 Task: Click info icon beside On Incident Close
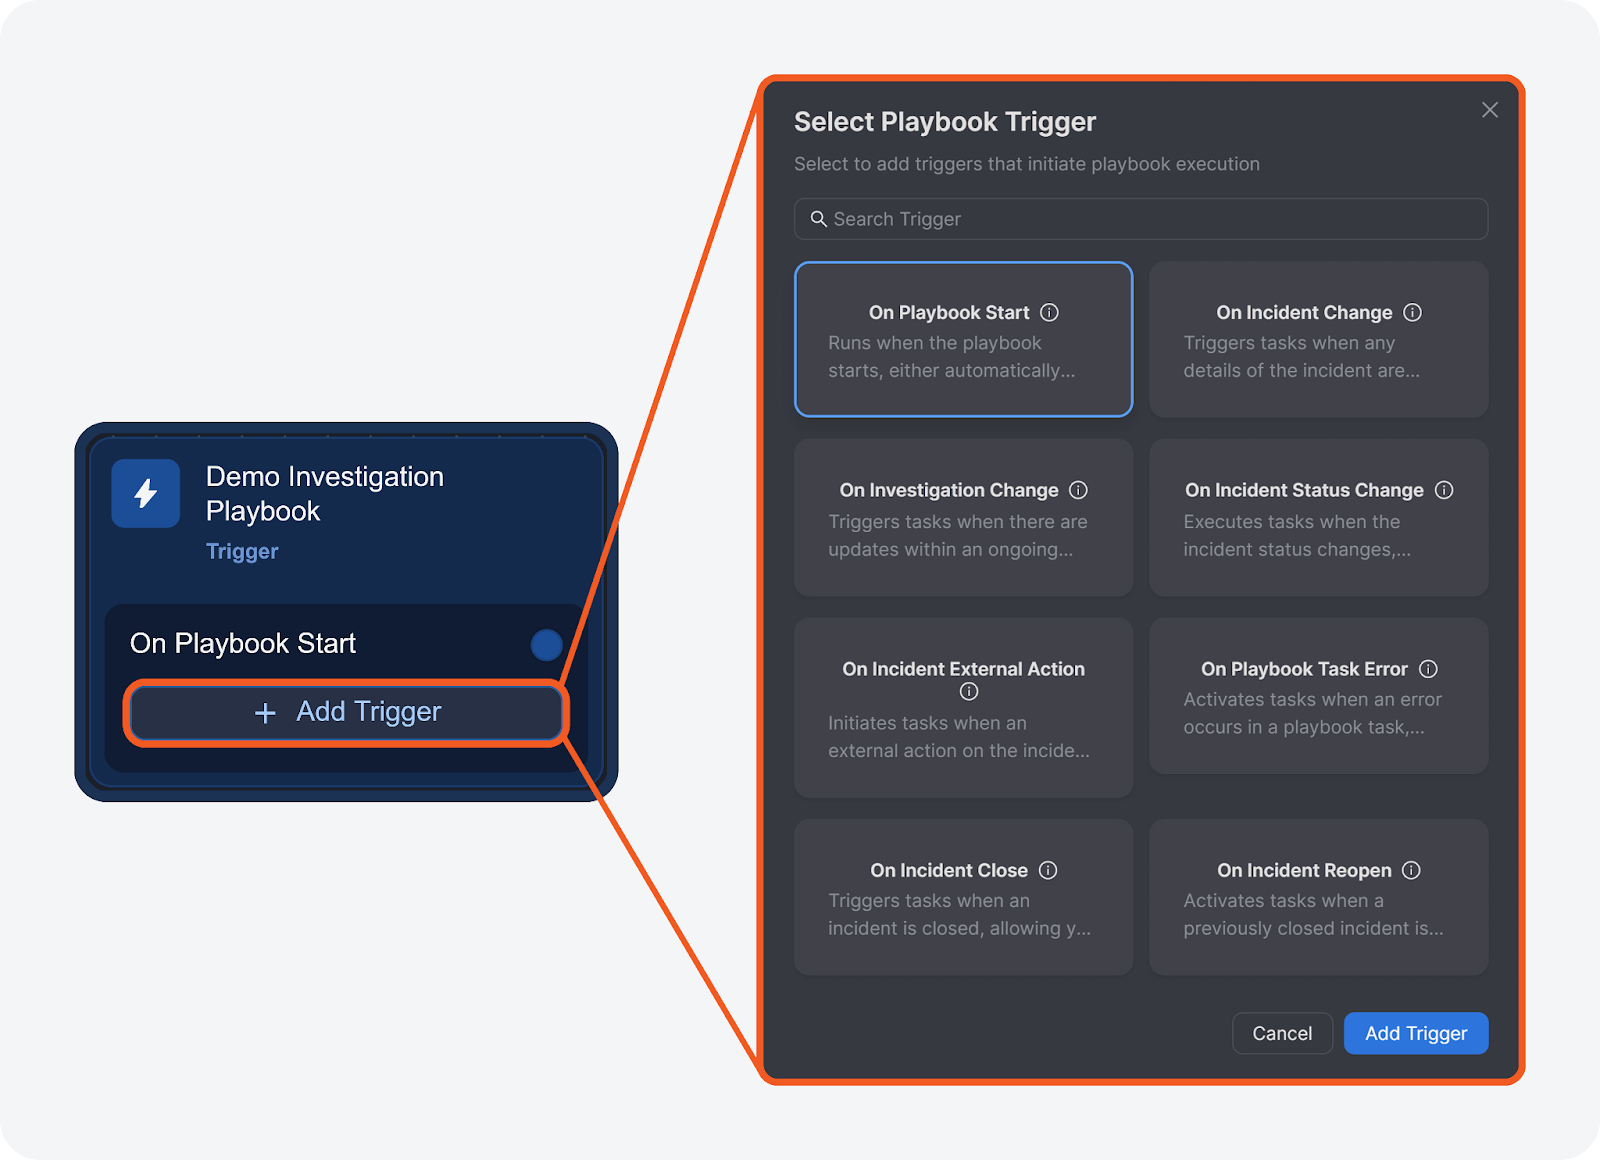point(1048,870)
